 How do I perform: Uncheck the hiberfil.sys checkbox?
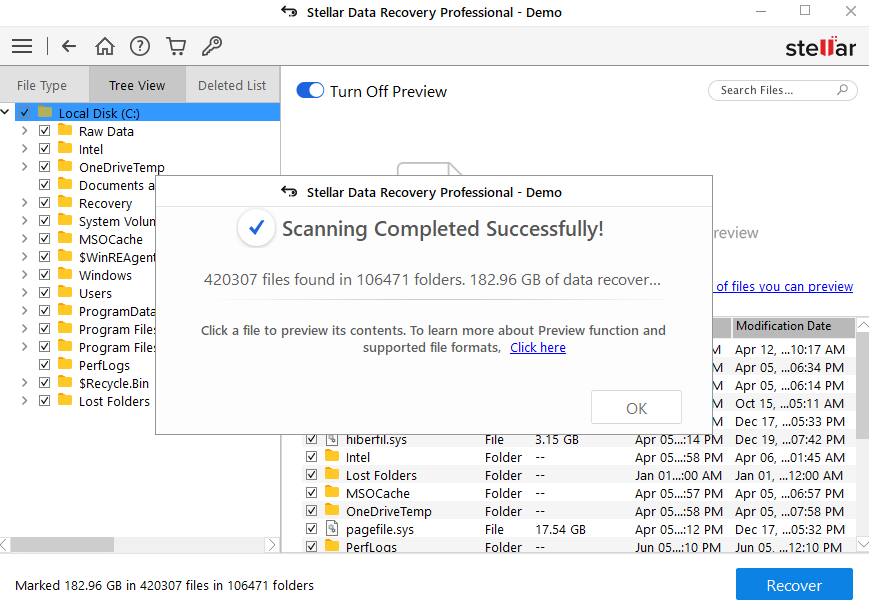[x=311, y=439]
